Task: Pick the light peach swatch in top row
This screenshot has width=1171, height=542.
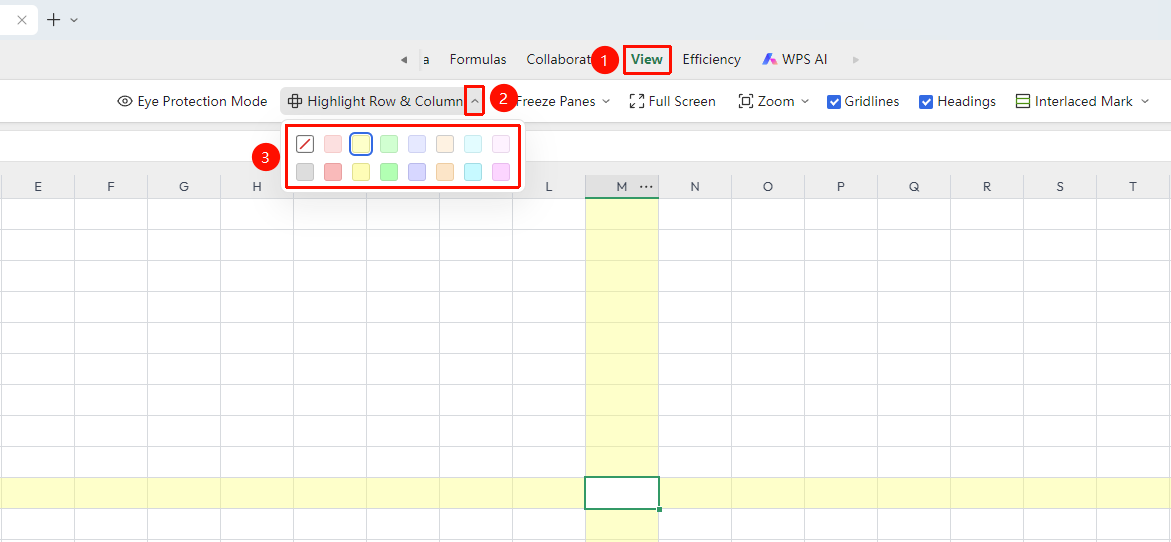Action: coord(445,144)
